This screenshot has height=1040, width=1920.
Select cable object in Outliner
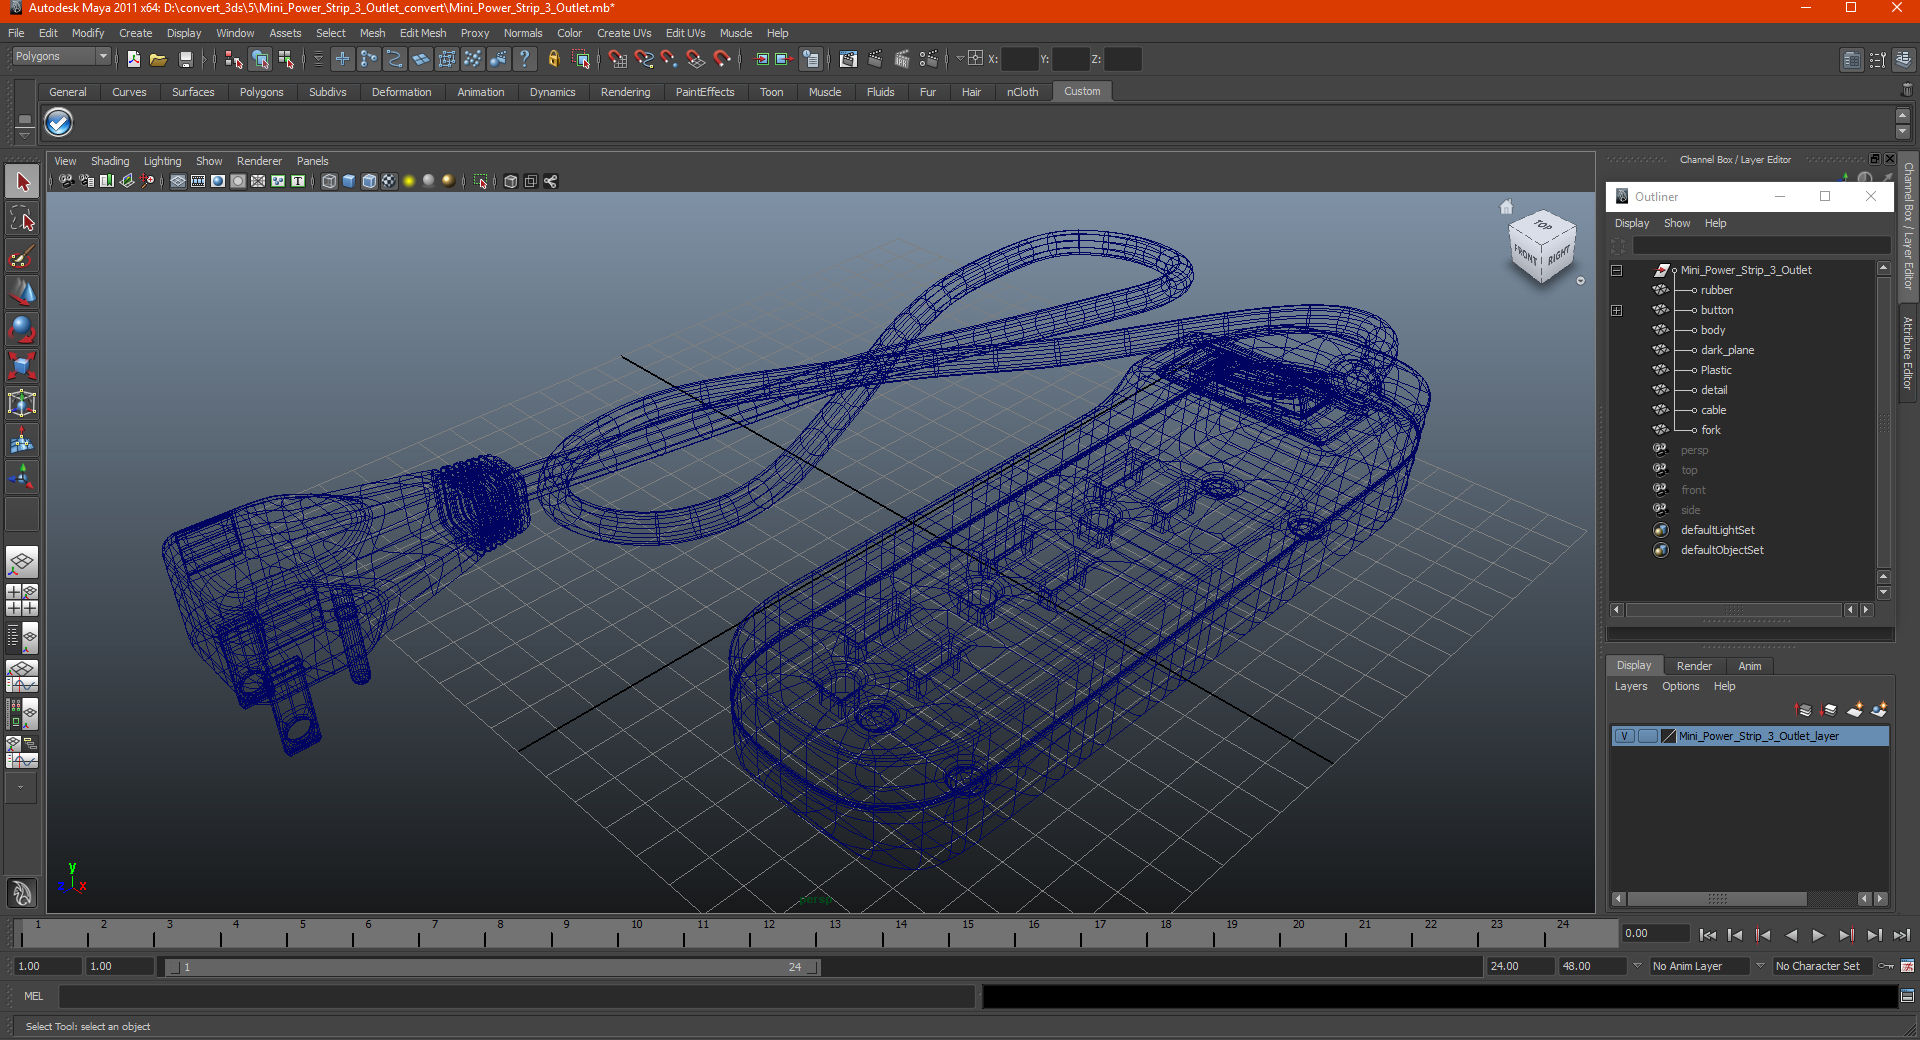[x=1713, y=410]
